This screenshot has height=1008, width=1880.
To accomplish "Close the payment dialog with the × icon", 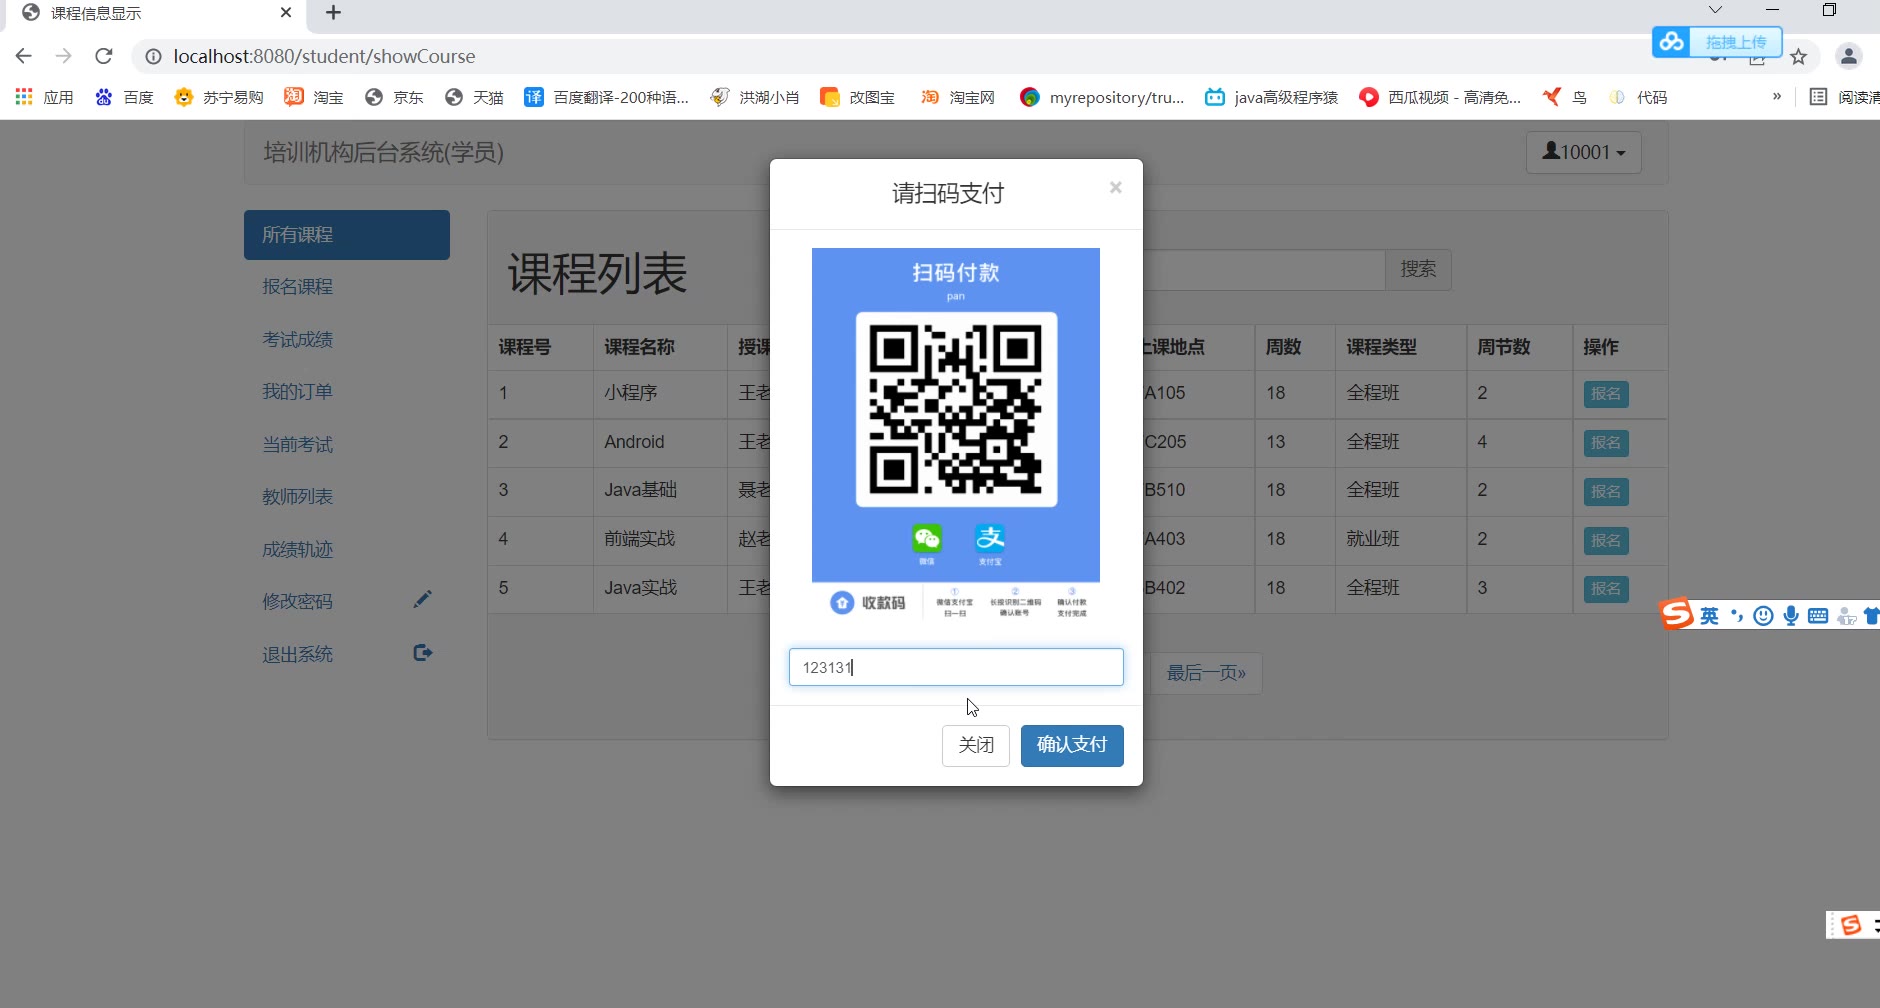I will pyautogui.click(x=1116, y=187).
